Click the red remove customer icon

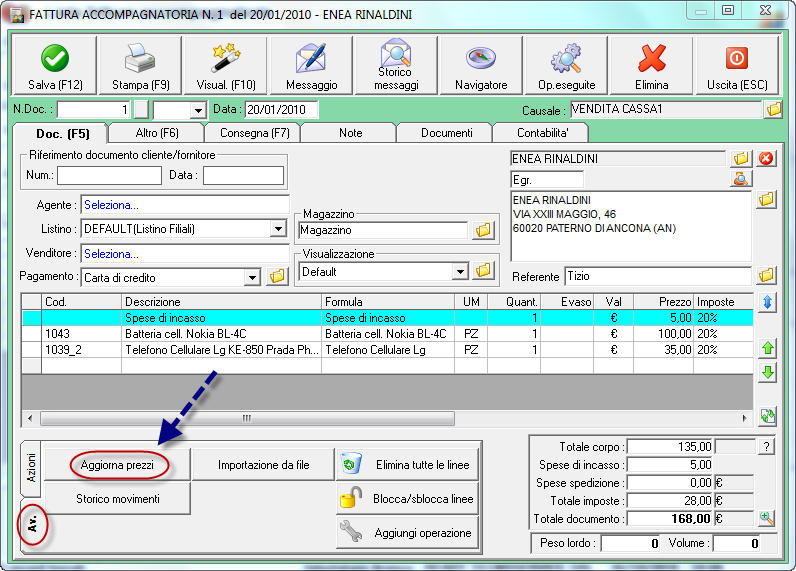766,158
